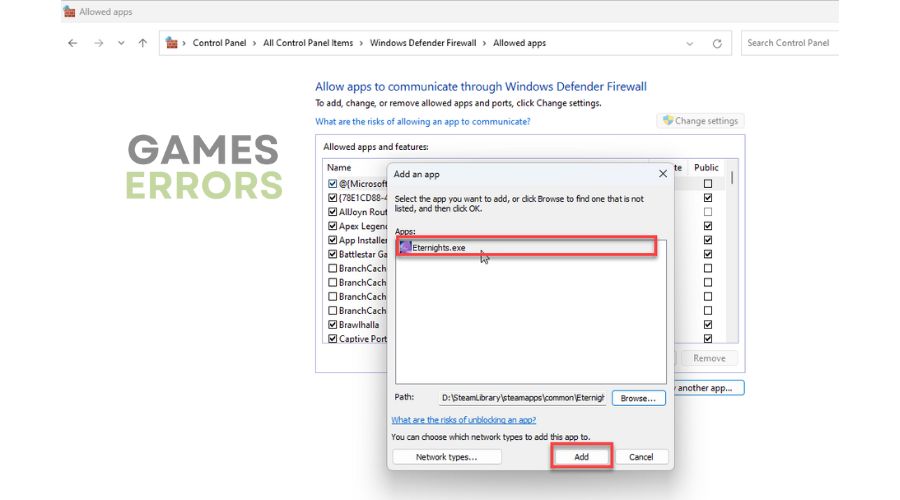The height and width of the screenshot is (500, 900).
Task: Toggle Captive Portal checkbox
Action: click(x=332, y=339)
